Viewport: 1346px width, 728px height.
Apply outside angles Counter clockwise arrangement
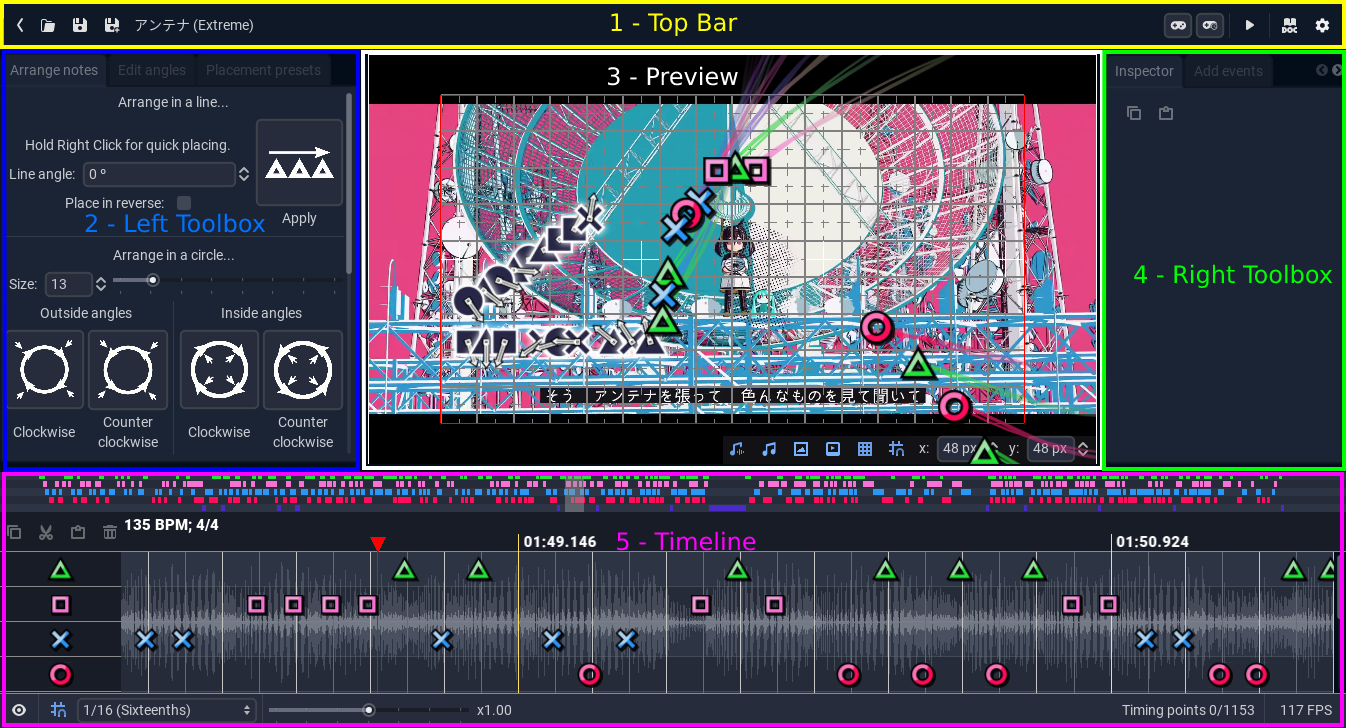[128, 370]
